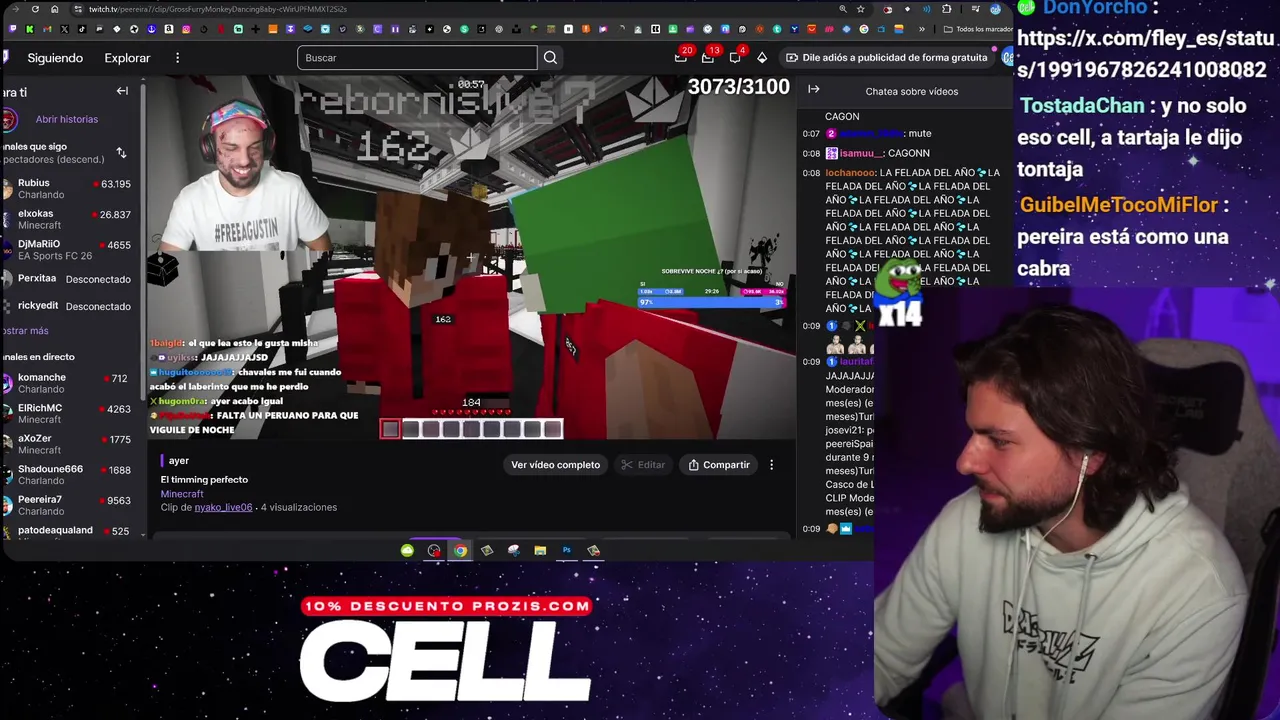This screenshot has width=1280, height=720.
Task: Click isamuu__ username in chat replay
Action: pyautogui.click(x=863, y=153)
